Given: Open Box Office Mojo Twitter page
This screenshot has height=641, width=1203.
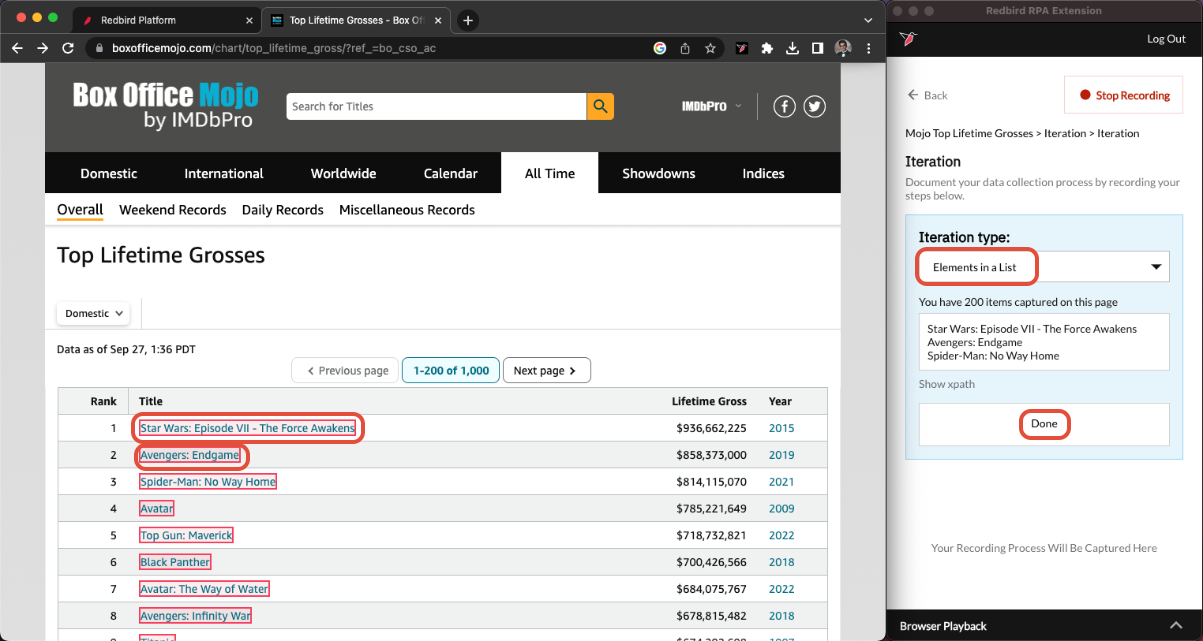Looking at the screenshot, I should [814, 106].
